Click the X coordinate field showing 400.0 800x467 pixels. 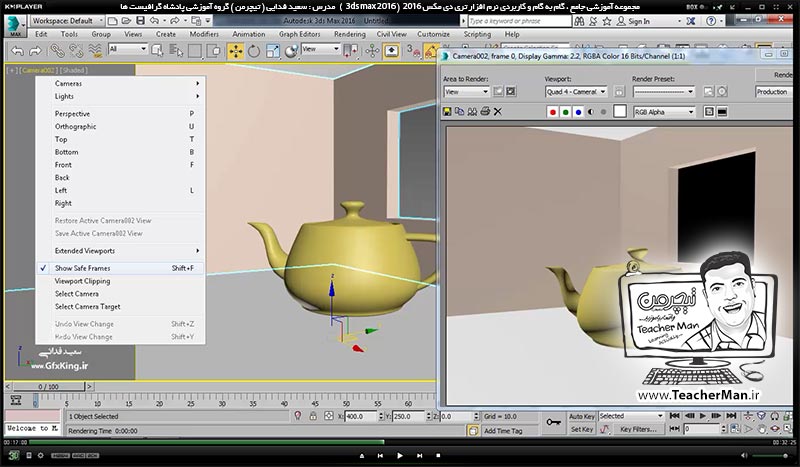point(361,416)
